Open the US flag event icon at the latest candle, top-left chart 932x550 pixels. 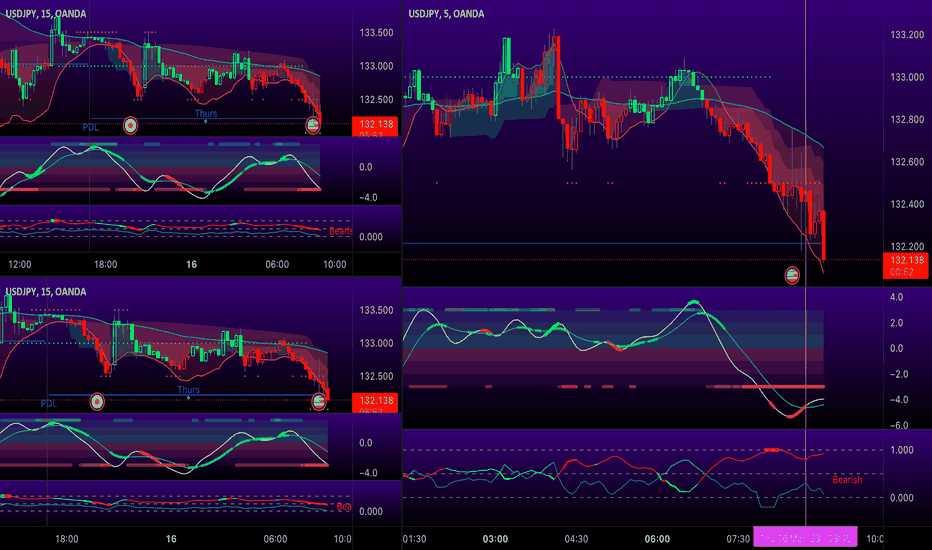click(x=313, y=125)
